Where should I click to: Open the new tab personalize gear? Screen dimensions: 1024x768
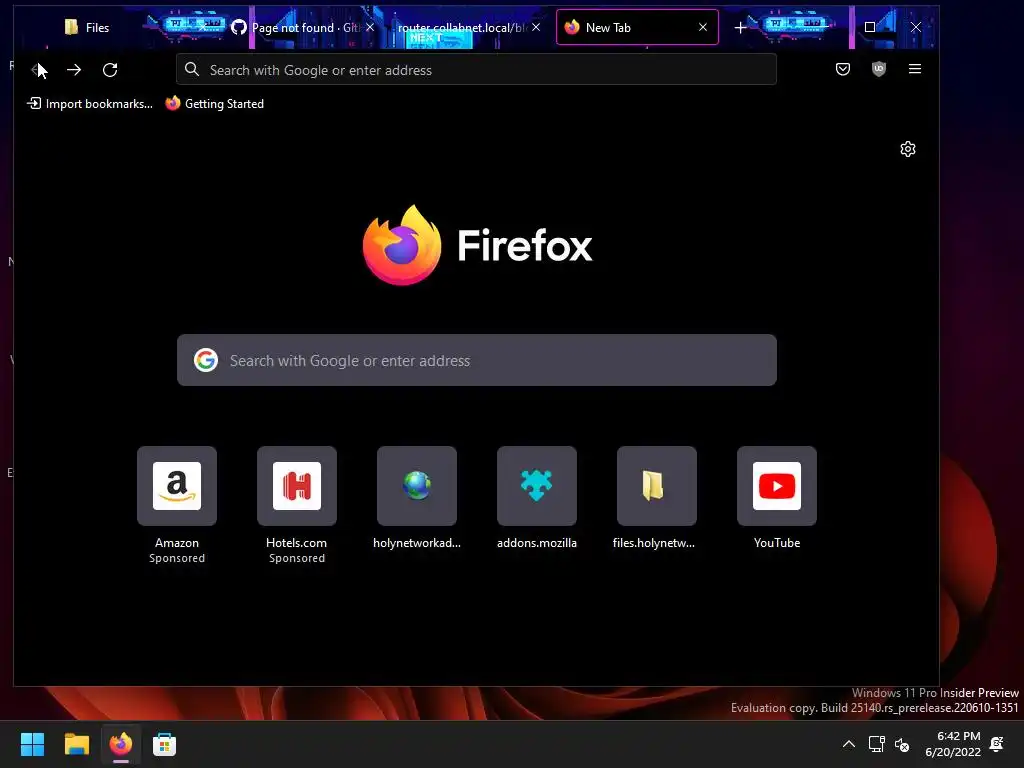907,150
